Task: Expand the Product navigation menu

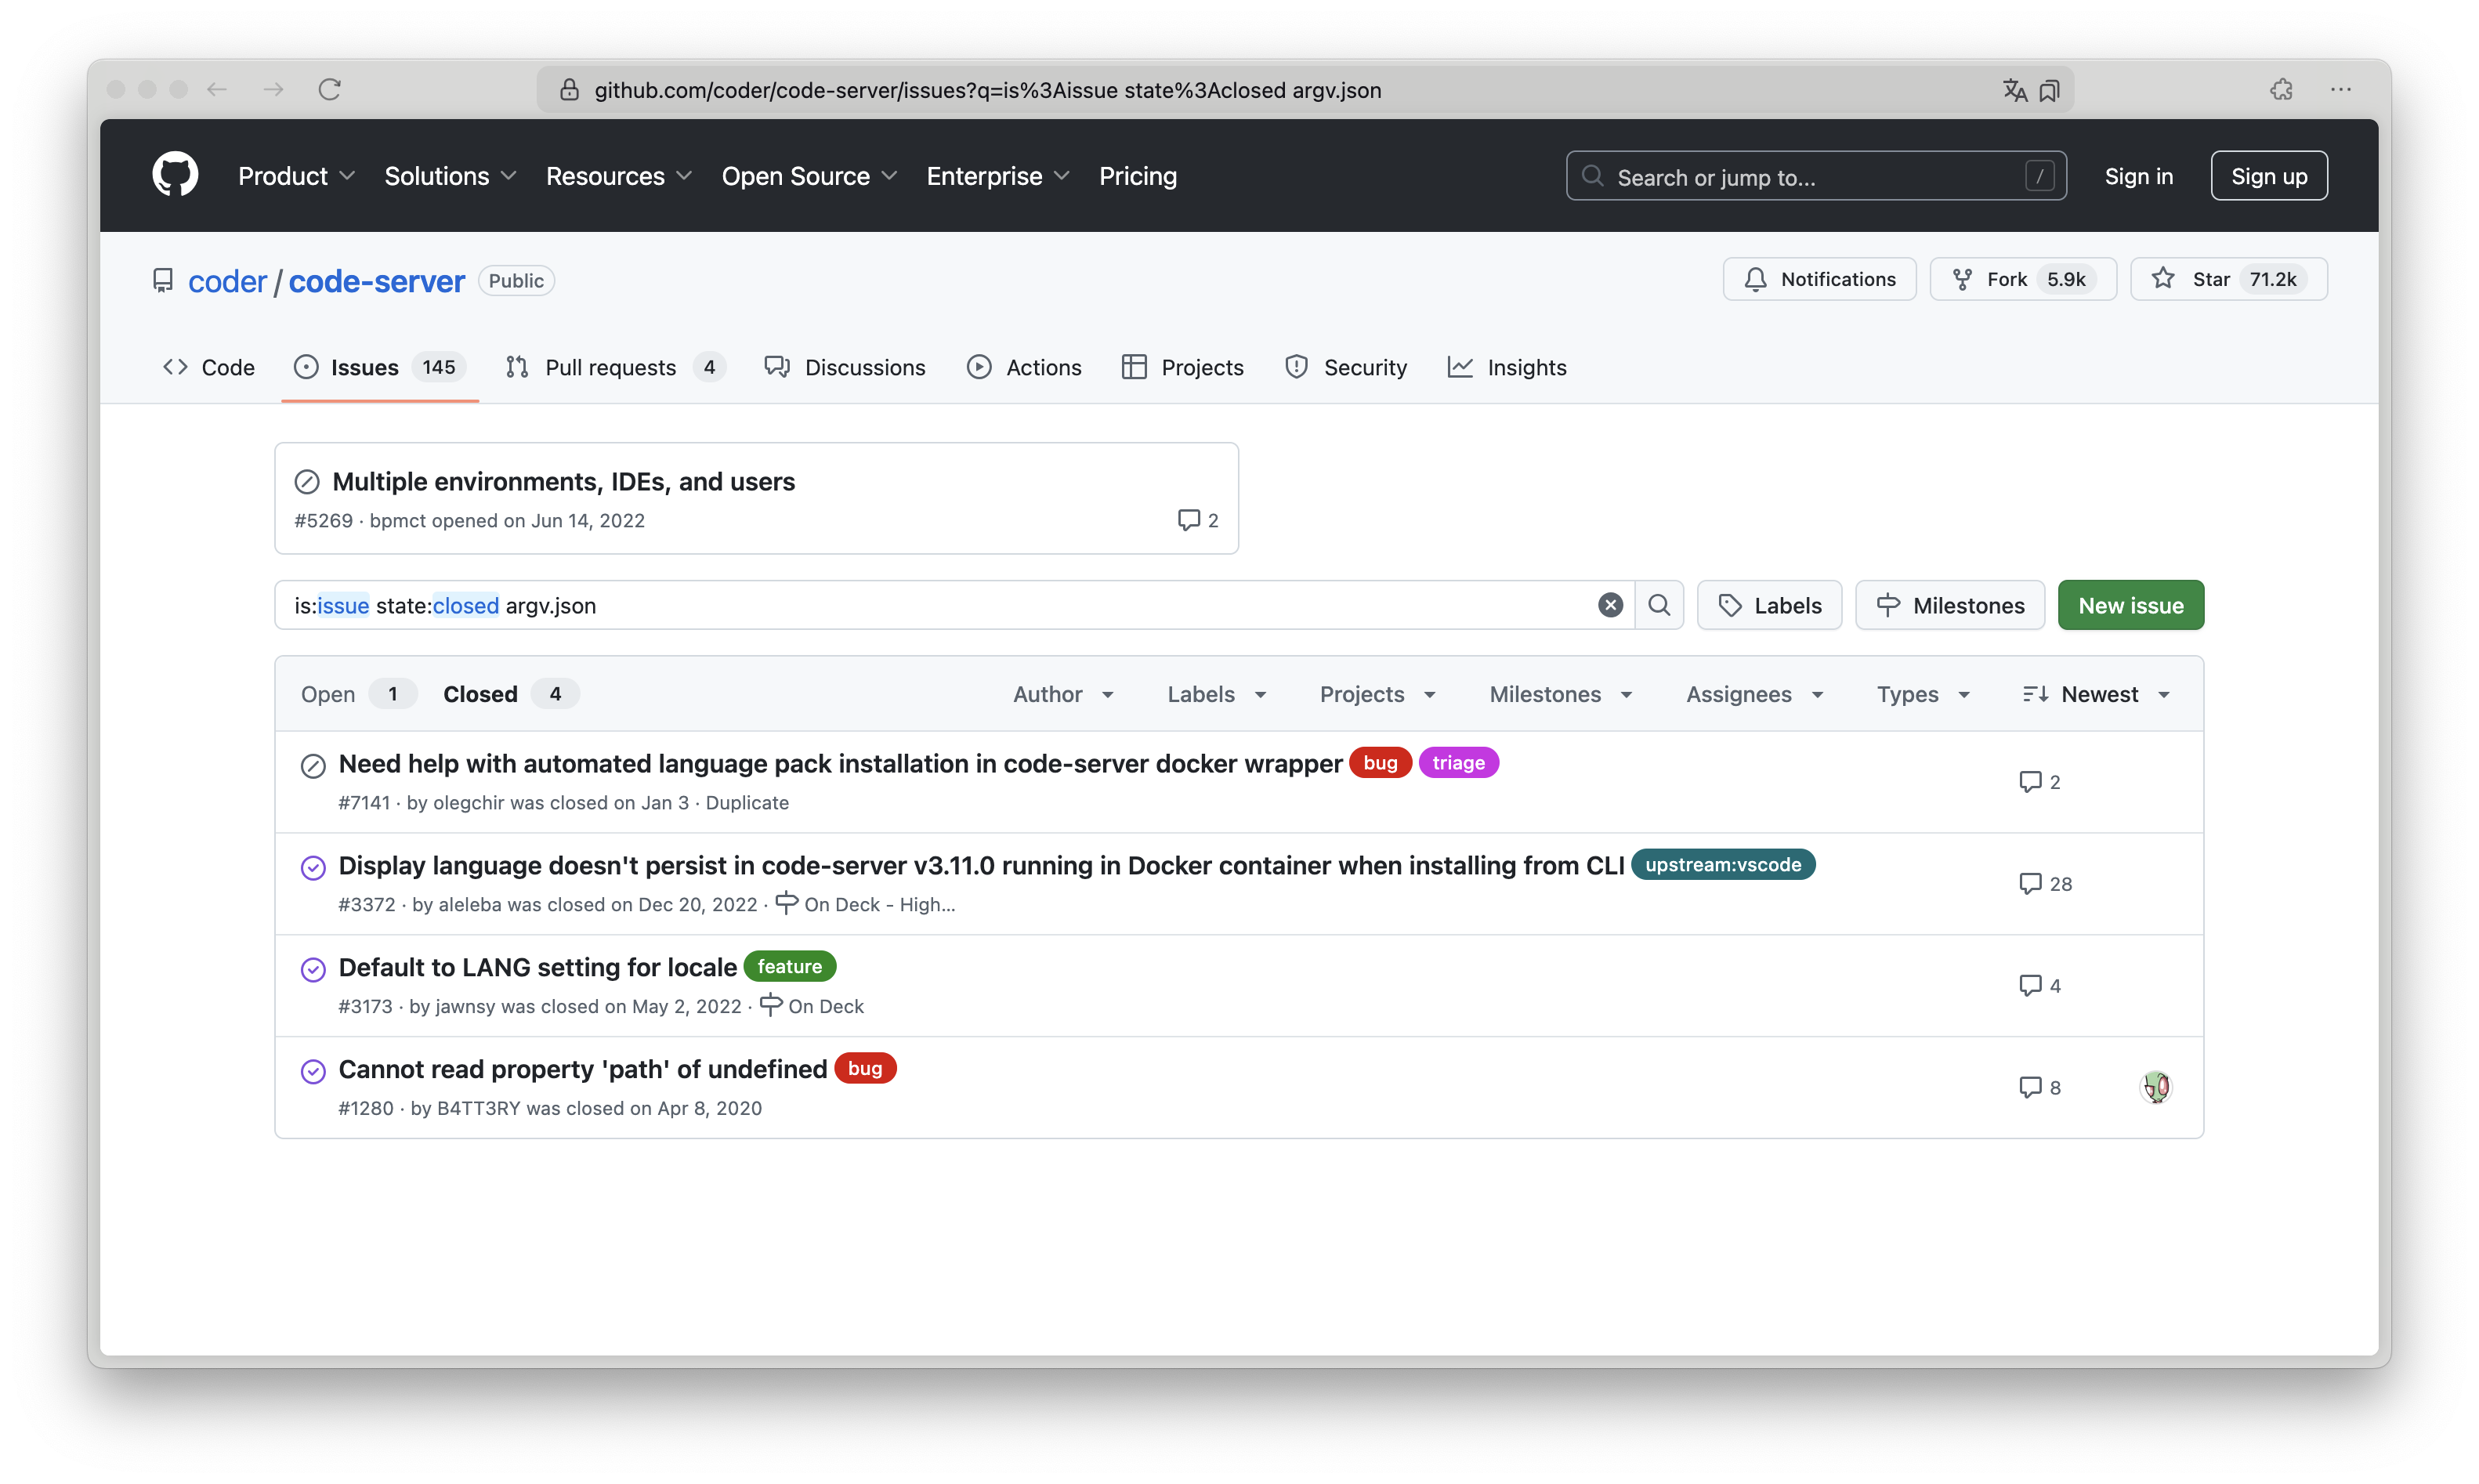Action: 296,176
